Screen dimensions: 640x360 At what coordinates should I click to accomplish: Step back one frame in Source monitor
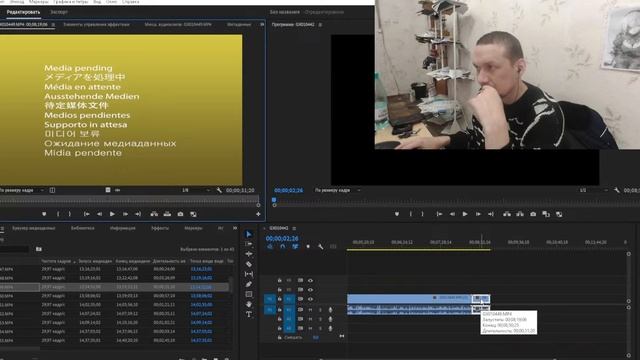[x=99, y=214]
